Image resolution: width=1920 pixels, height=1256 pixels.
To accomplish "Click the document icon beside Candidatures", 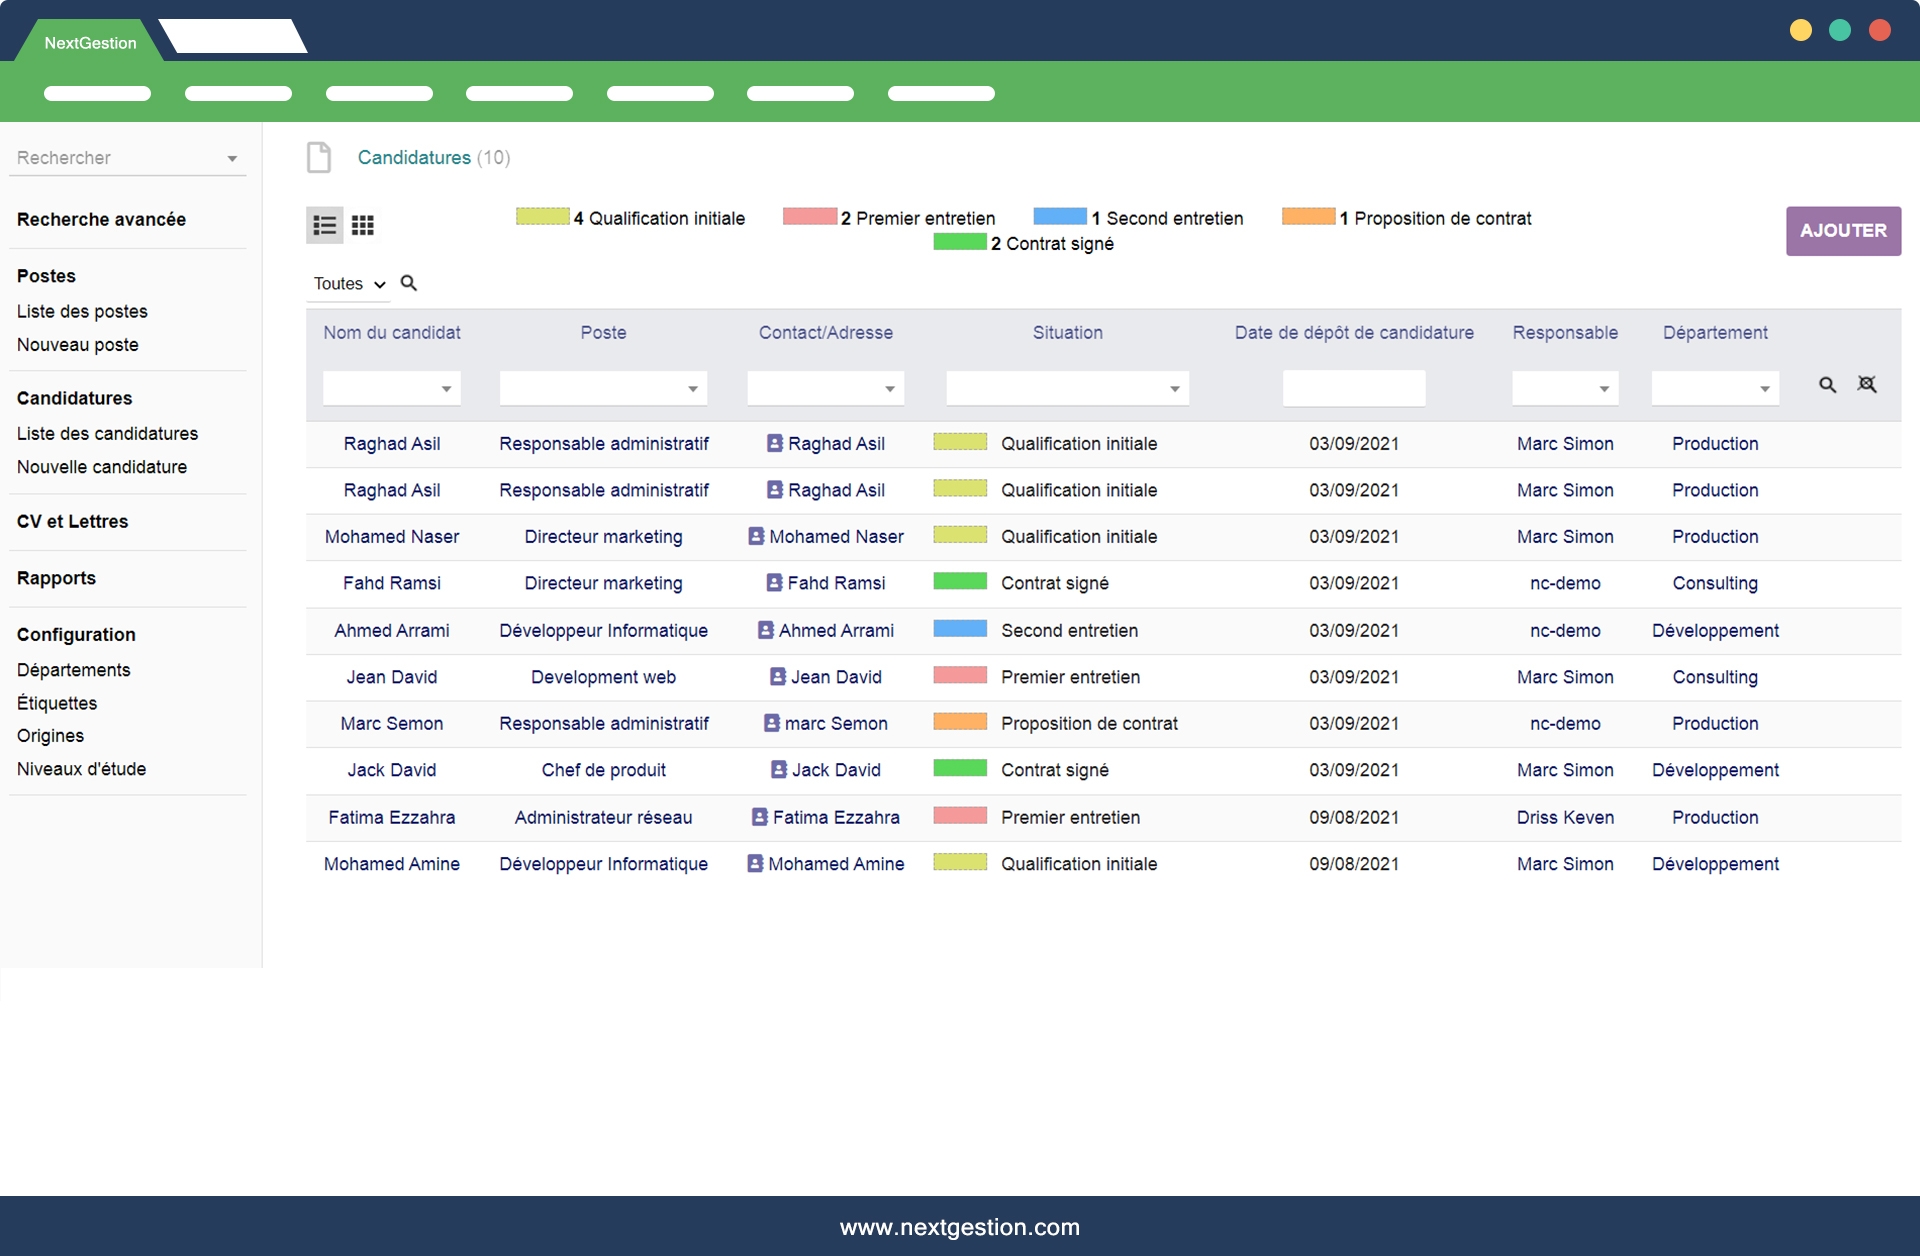I will 319,158.
